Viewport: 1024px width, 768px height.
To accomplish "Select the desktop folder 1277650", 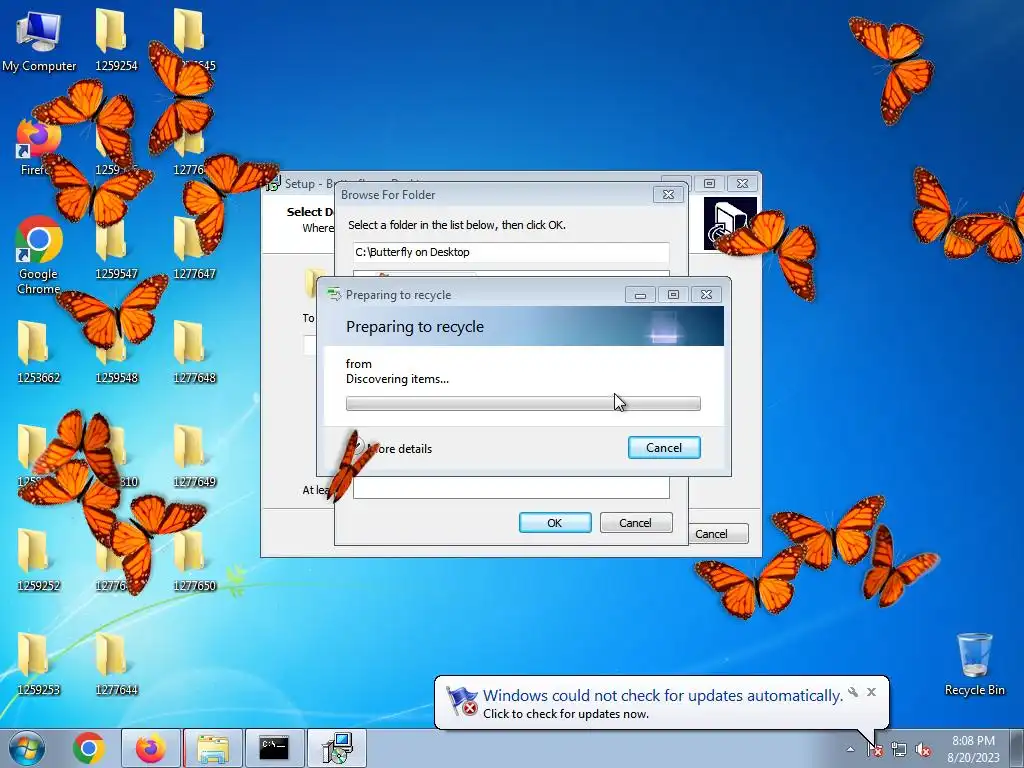I will pyautogui.click(x=194, y=560).
